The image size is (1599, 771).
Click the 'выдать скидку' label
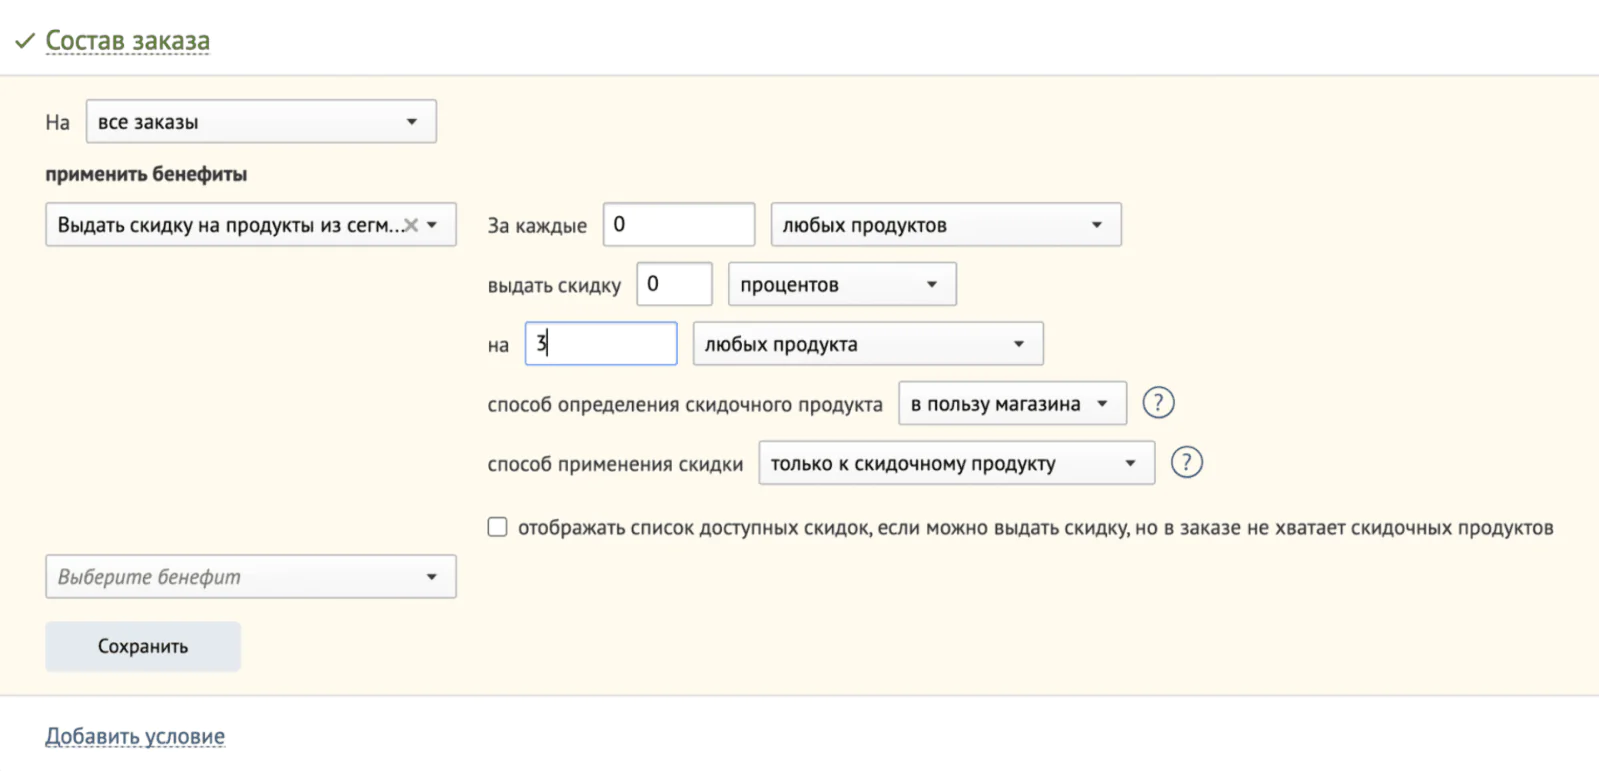coord(554,285)
